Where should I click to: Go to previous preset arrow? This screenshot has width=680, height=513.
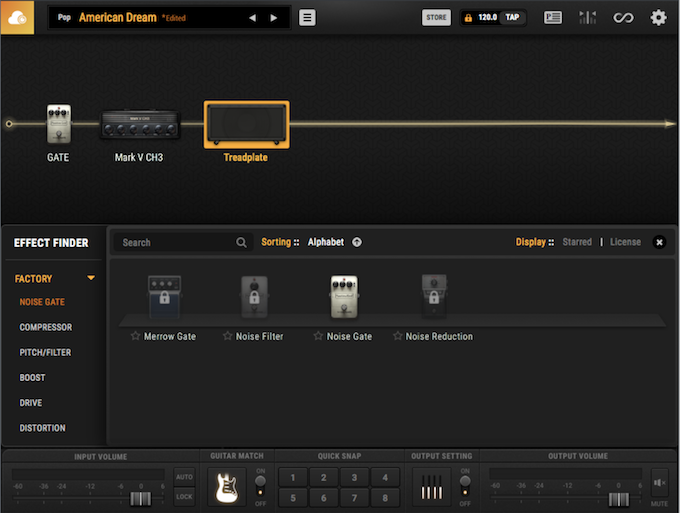tap(252, 18)
